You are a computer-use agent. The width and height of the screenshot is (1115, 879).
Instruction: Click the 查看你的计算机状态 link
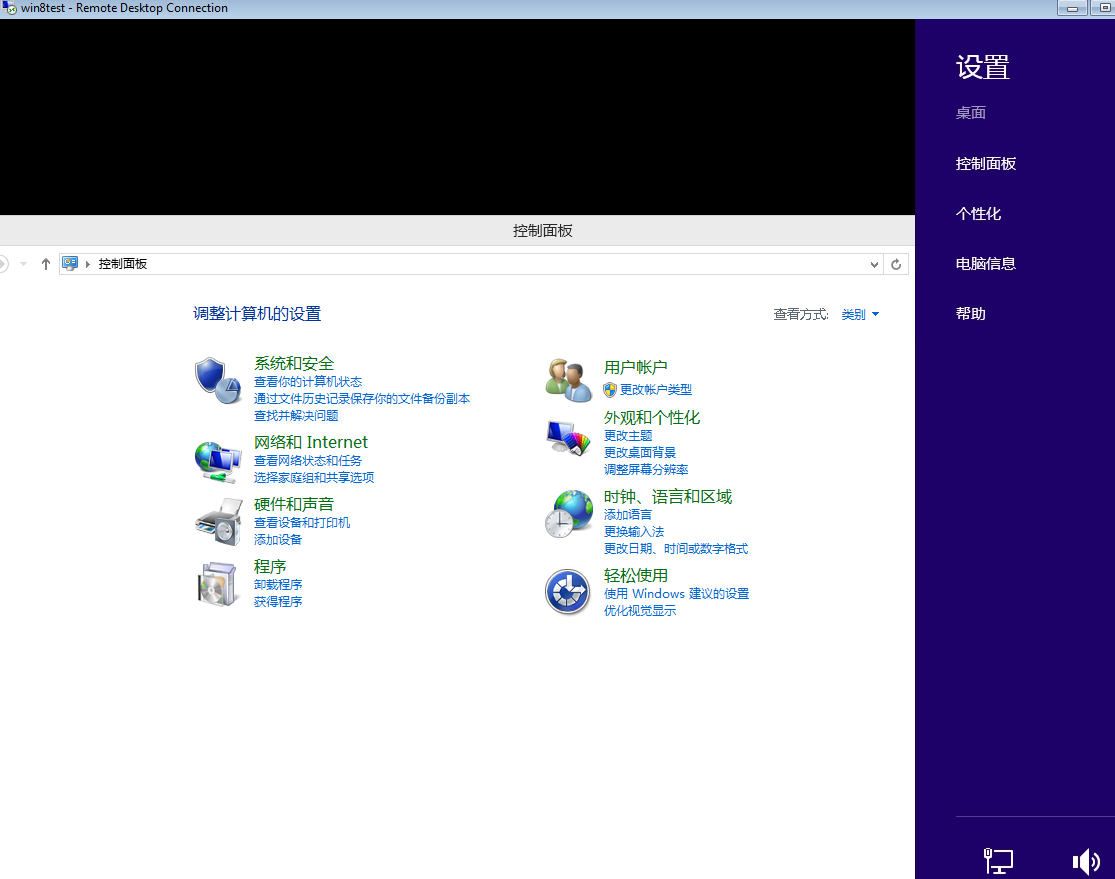[x=308, y=382]
